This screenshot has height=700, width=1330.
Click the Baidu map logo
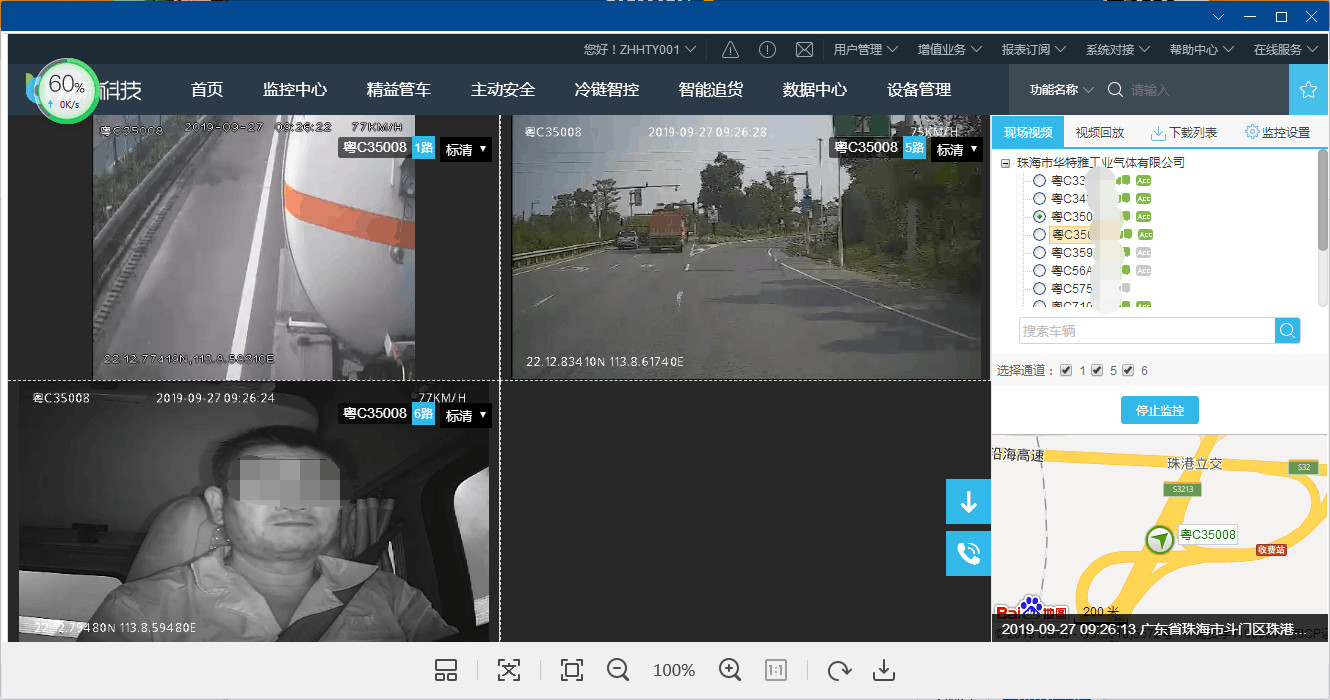(1030, 609)
